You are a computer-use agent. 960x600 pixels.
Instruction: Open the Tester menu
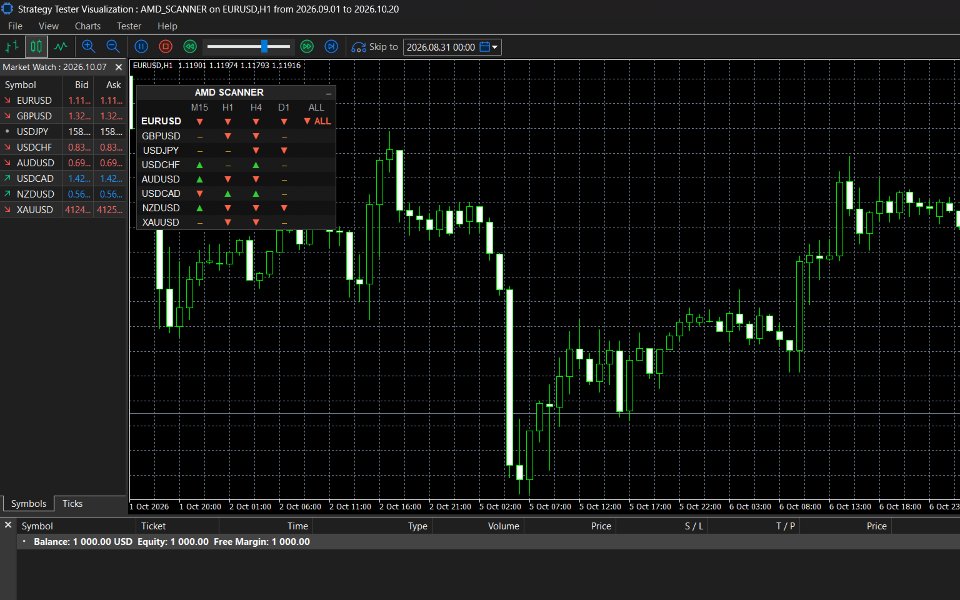click(129, 26)
